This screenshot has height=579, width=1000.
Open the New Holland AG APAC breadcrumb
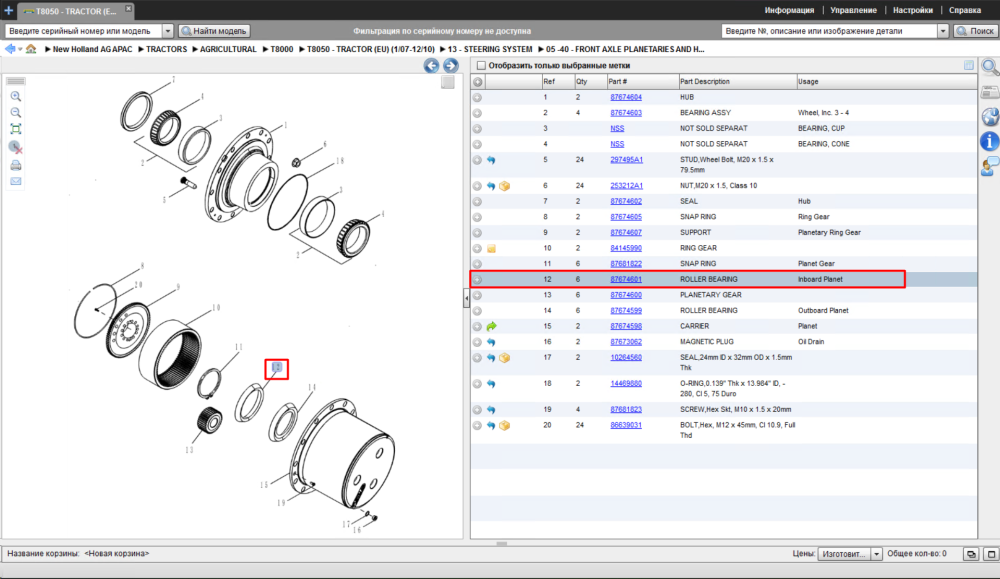click(x=92, y=49)
